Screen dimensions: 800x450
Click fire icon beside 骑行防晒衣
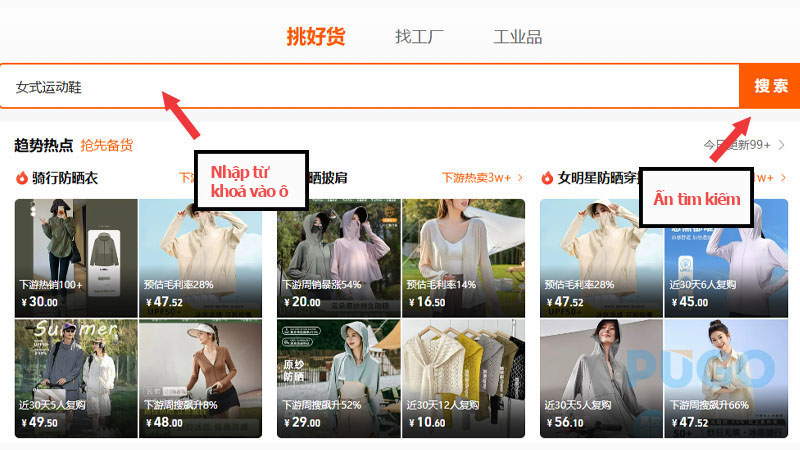(x=22, y=178)
